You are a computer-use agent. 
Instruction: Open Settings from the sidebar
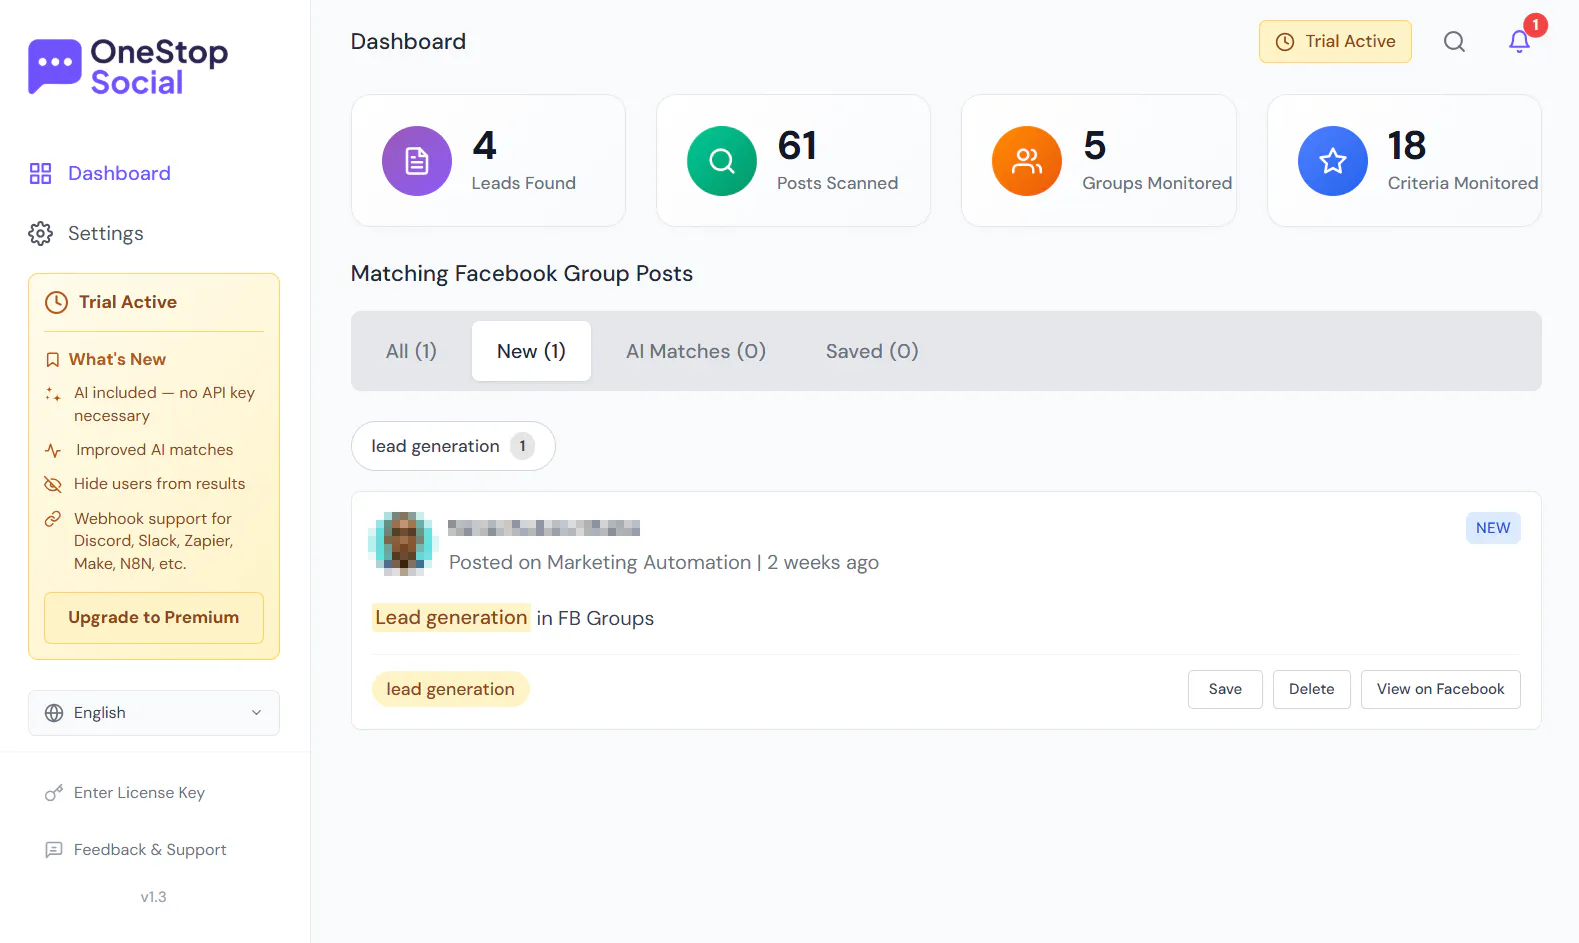[x=105, y=233]
